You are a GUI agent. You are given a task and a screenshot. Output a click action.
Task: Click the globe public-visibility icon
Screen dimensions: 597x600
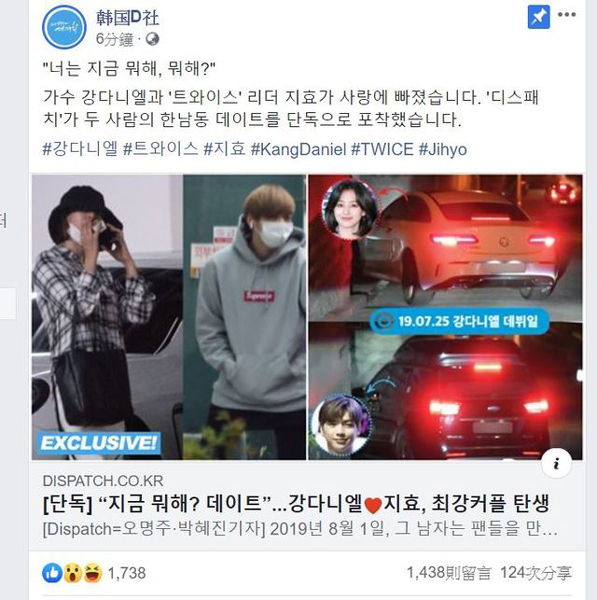tap(153, 39)
